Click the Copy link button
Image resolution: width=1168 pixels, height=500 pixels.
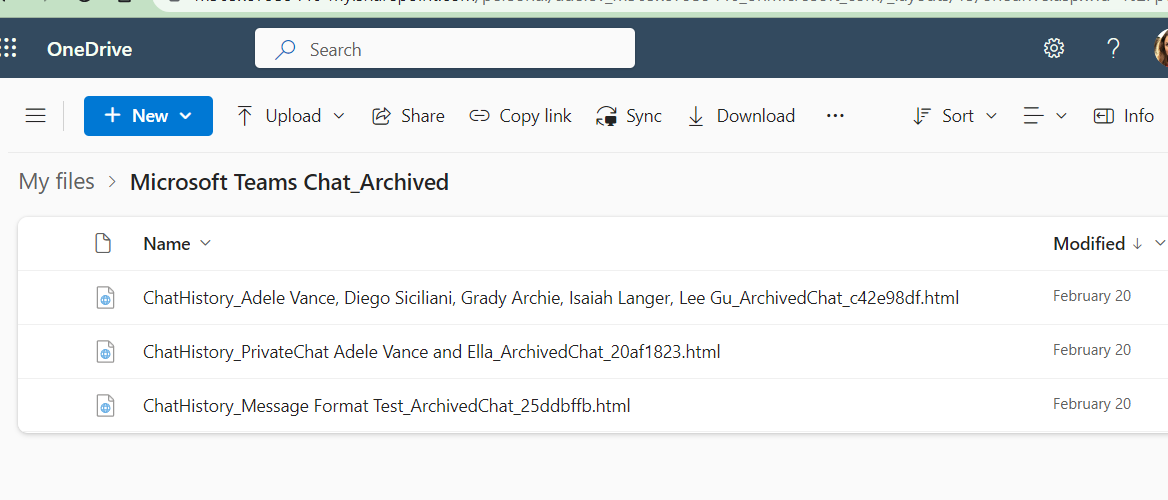520,116
